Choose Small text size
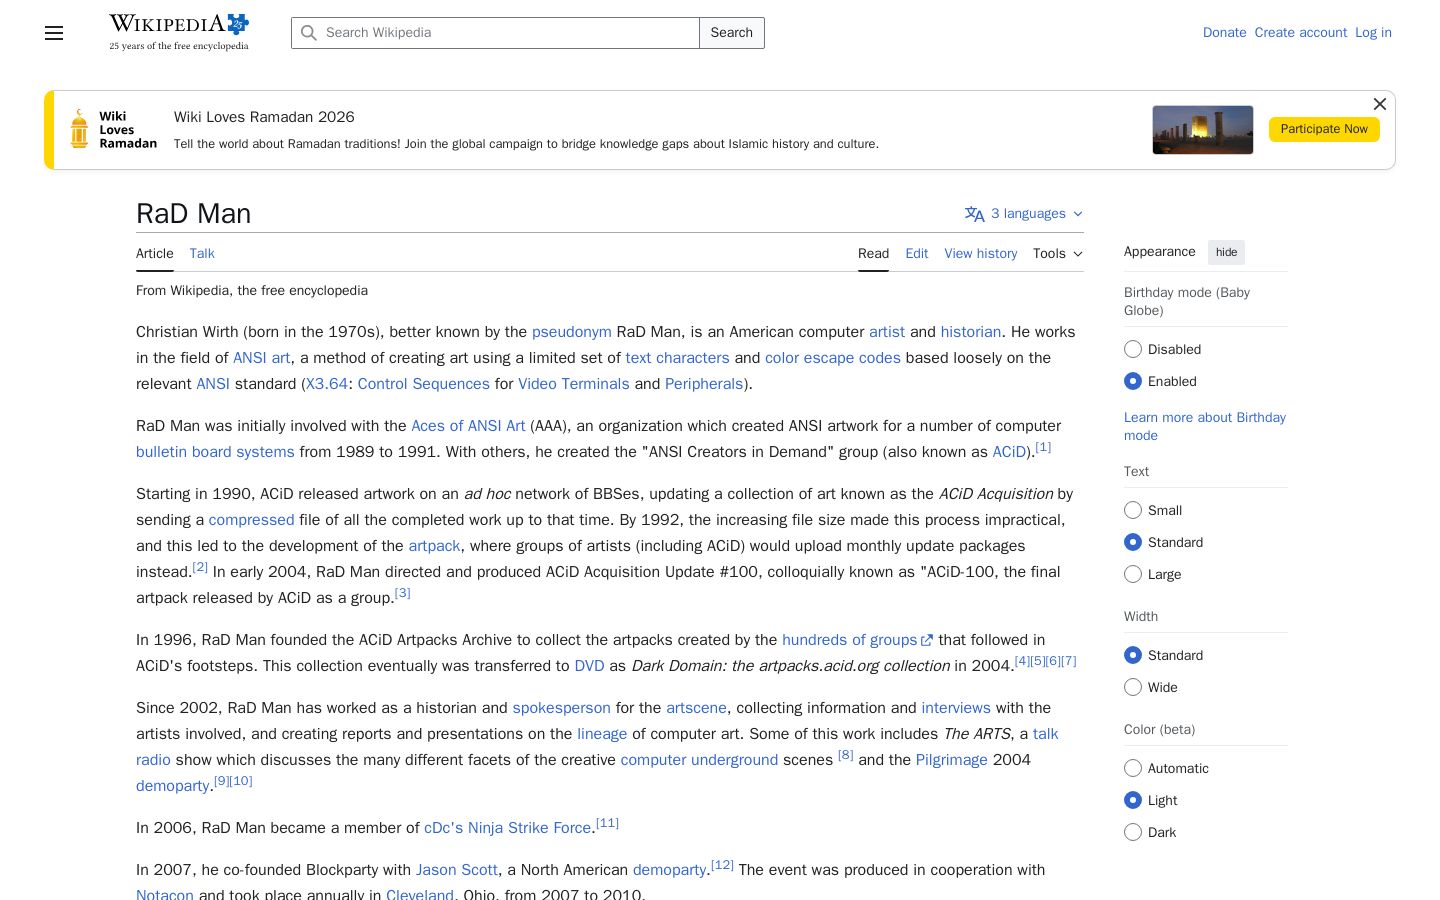The height and width of the screenshot is (900, 1440). pos(1133,510)
